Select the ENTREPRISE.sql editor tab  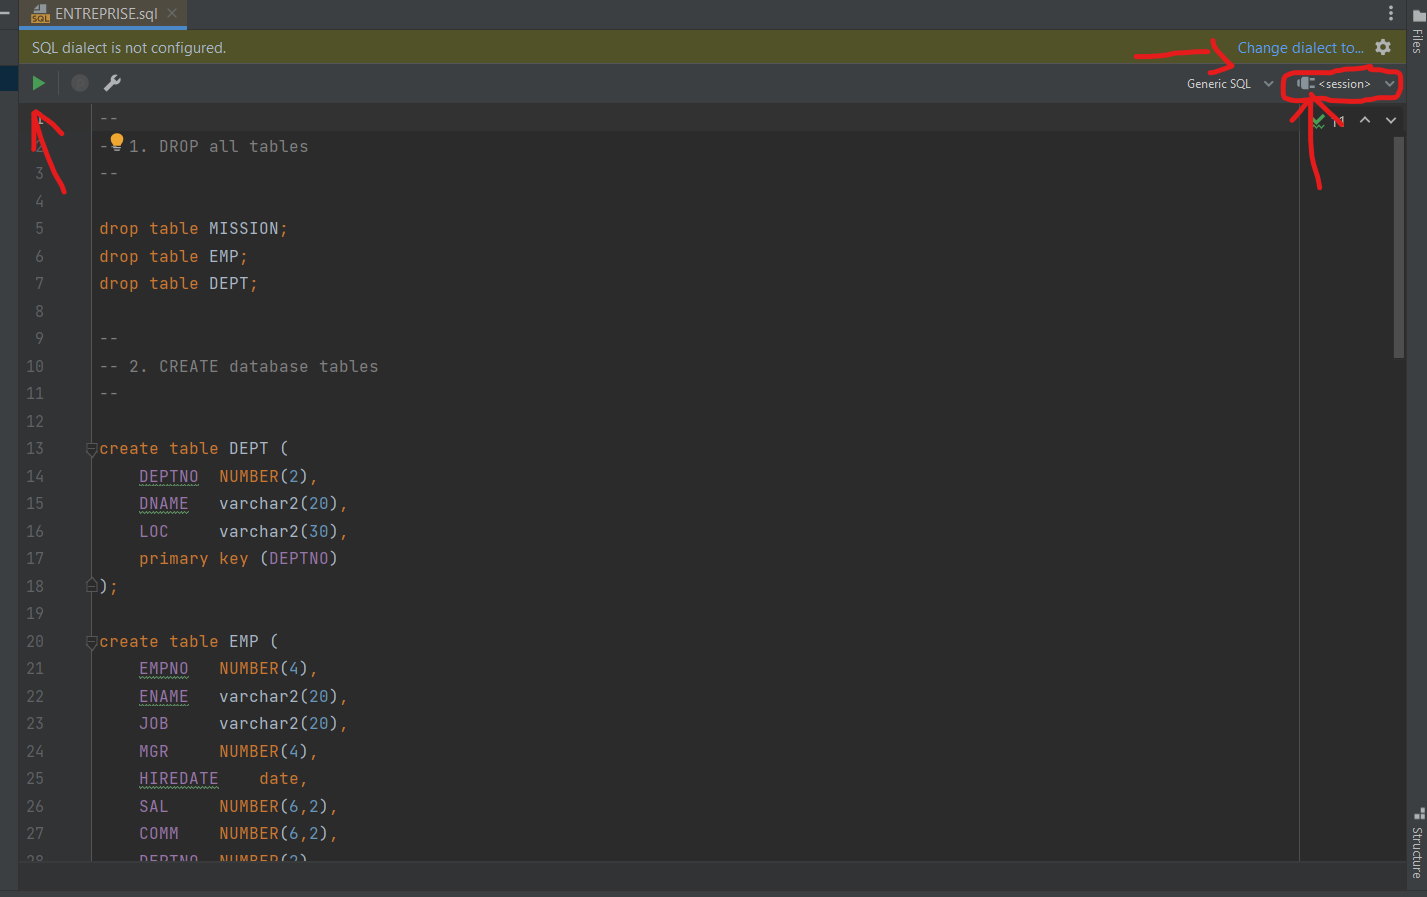pos(104,14)
